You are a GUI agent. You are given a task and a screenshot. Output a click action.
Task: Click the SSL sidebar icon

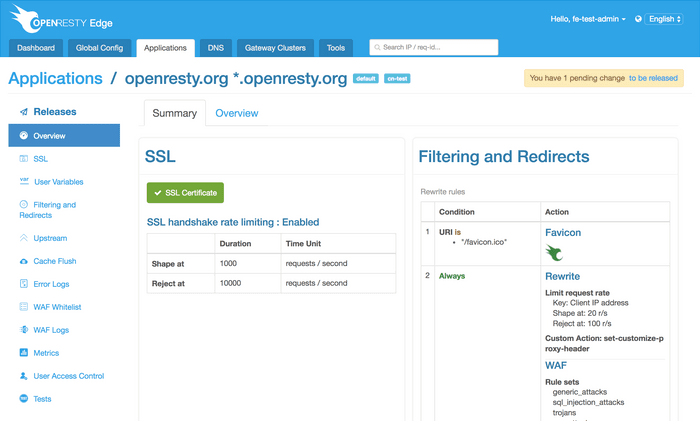click(24, 158)
